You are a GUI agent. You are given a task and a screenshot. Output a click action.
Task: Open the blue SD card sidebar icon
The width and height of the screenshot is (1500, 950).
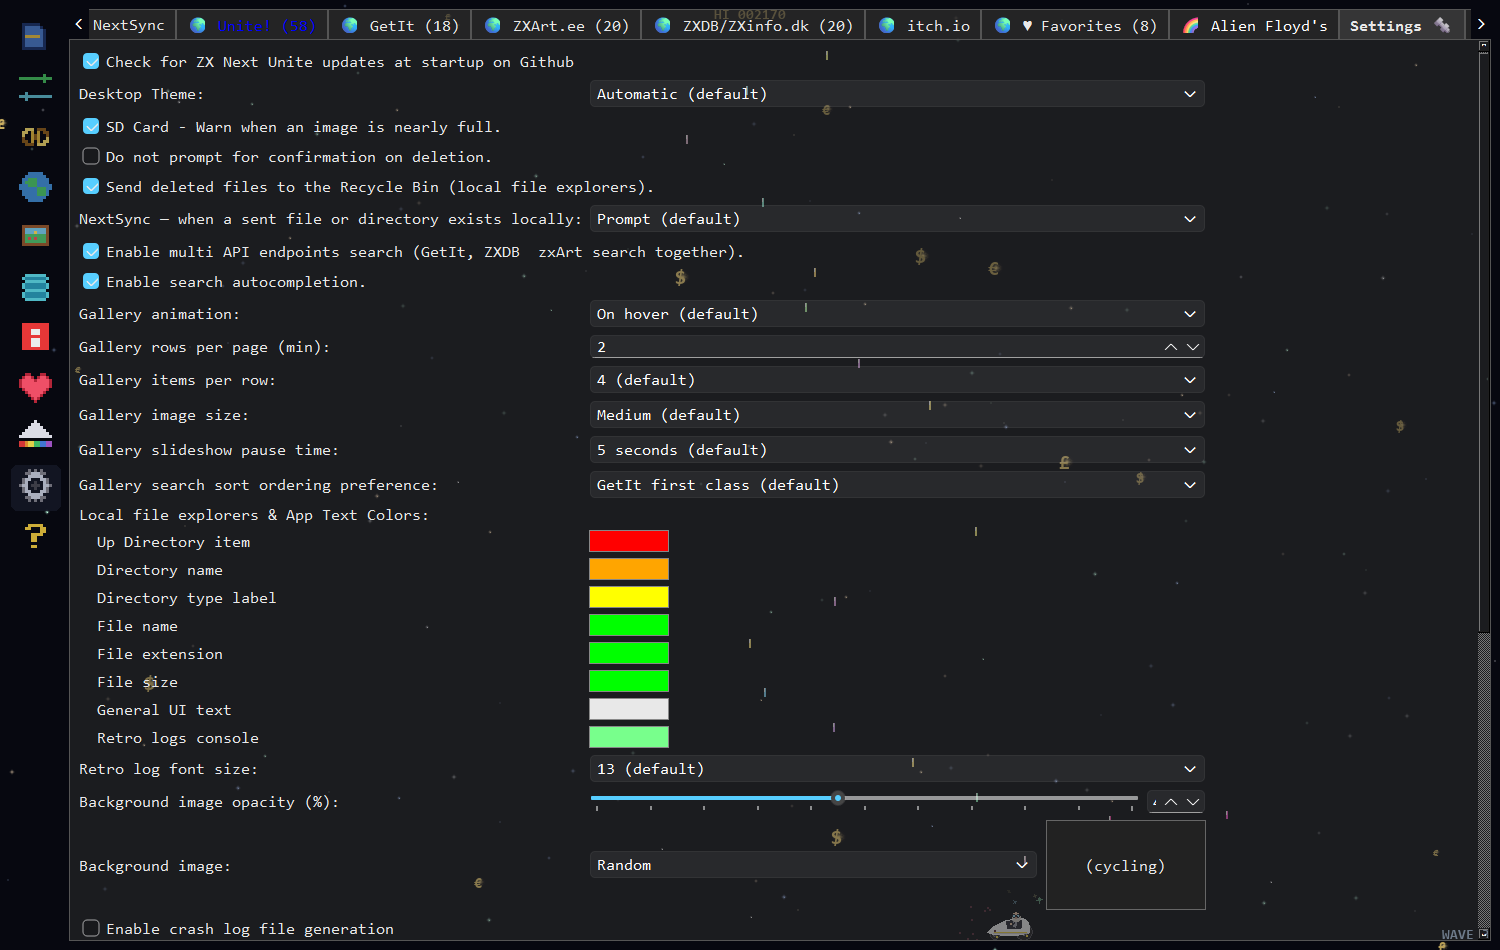33,38
